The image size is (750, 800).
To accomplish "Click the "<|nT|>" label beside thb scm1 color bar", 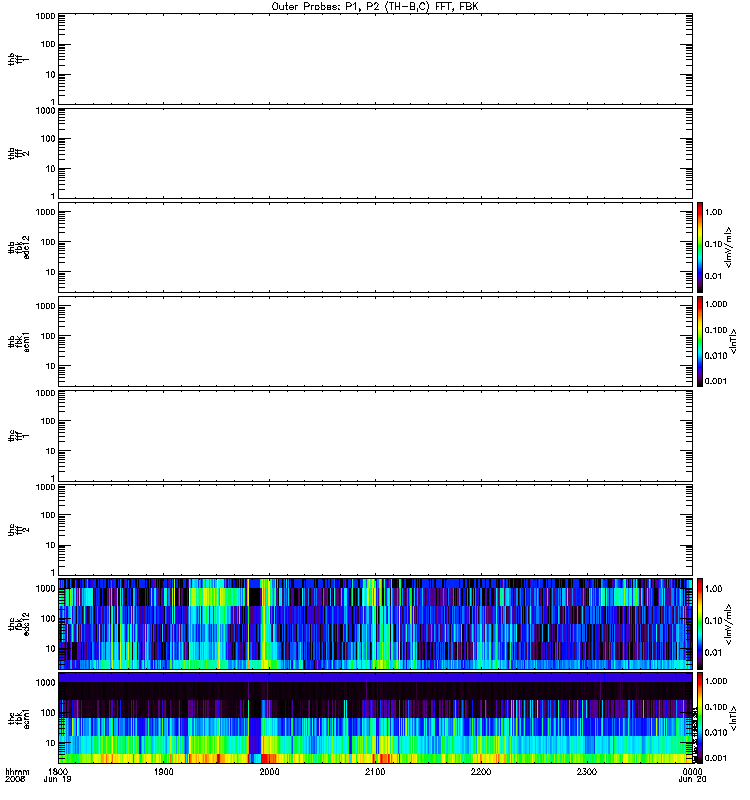I will 733,341.
